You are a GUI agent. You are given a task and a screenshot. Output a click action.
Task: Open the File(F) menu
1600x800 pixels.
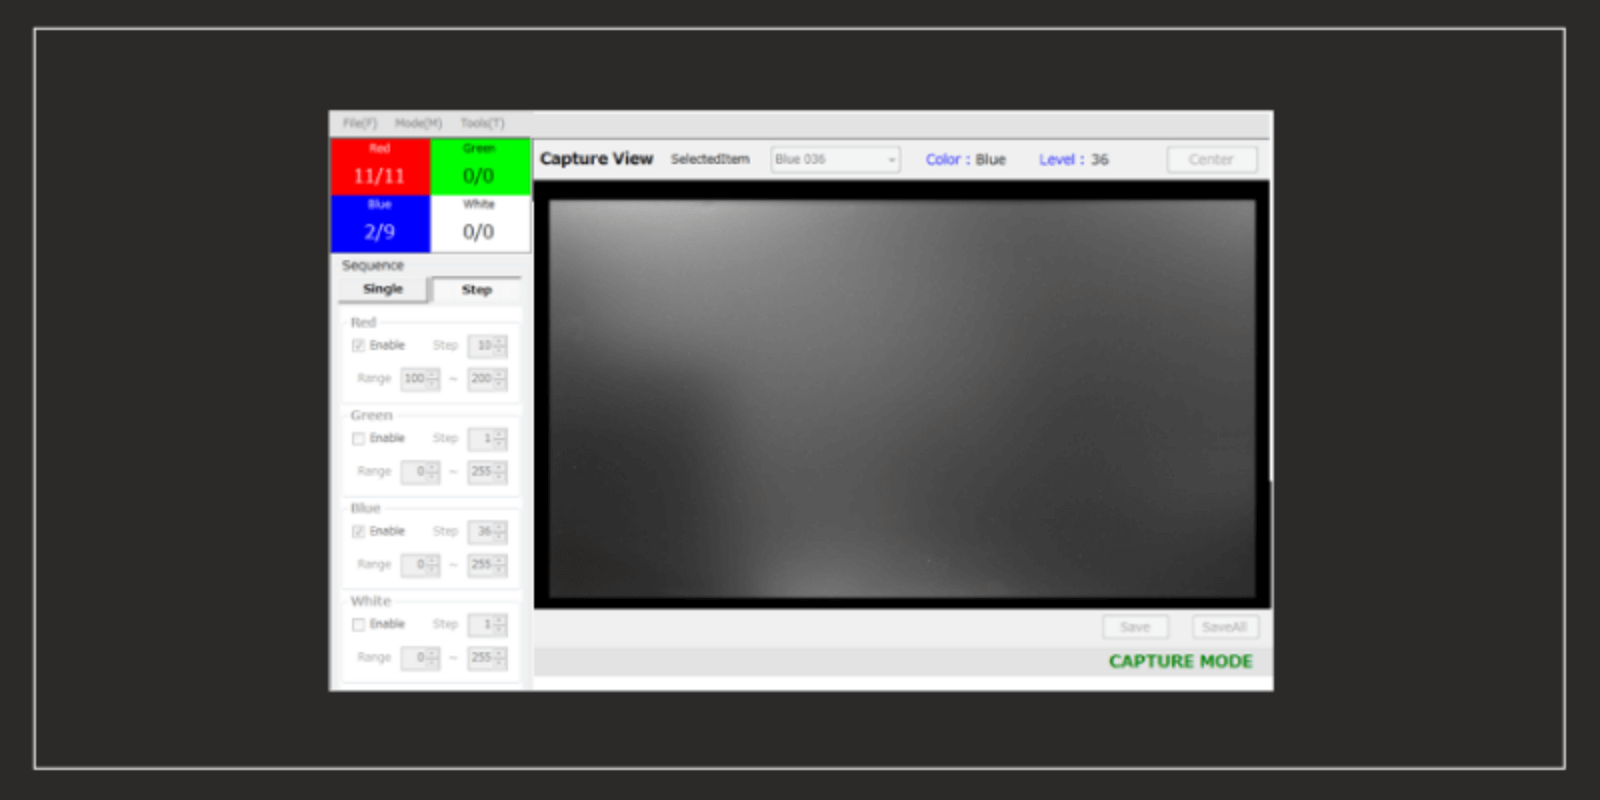click(360, 123)
